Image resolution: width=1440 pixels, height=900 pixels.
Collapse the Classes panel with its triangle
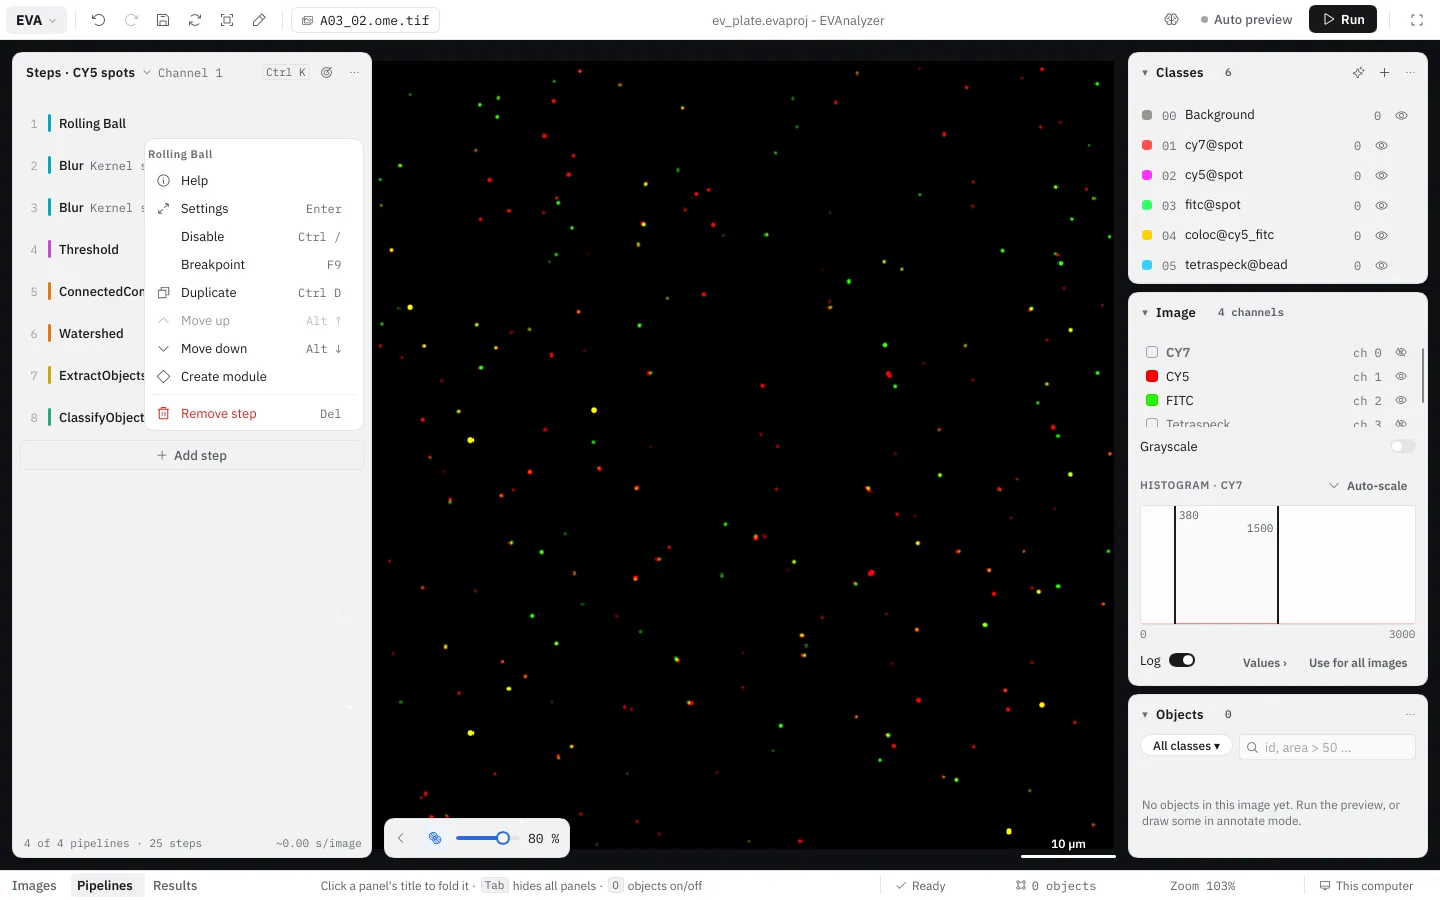[x=1145, y=73]
